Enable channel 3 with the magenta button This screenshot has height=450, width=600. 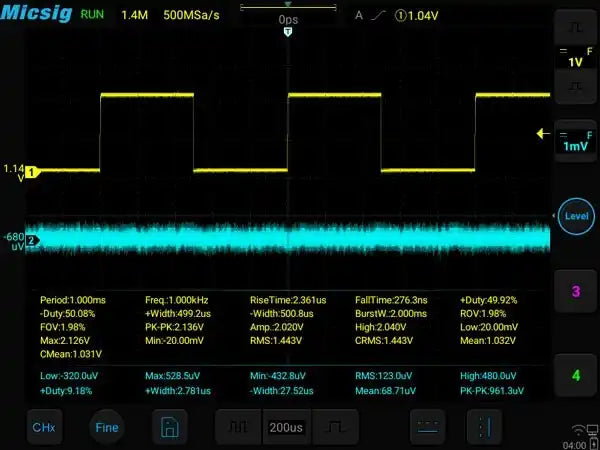click(575, 292)
